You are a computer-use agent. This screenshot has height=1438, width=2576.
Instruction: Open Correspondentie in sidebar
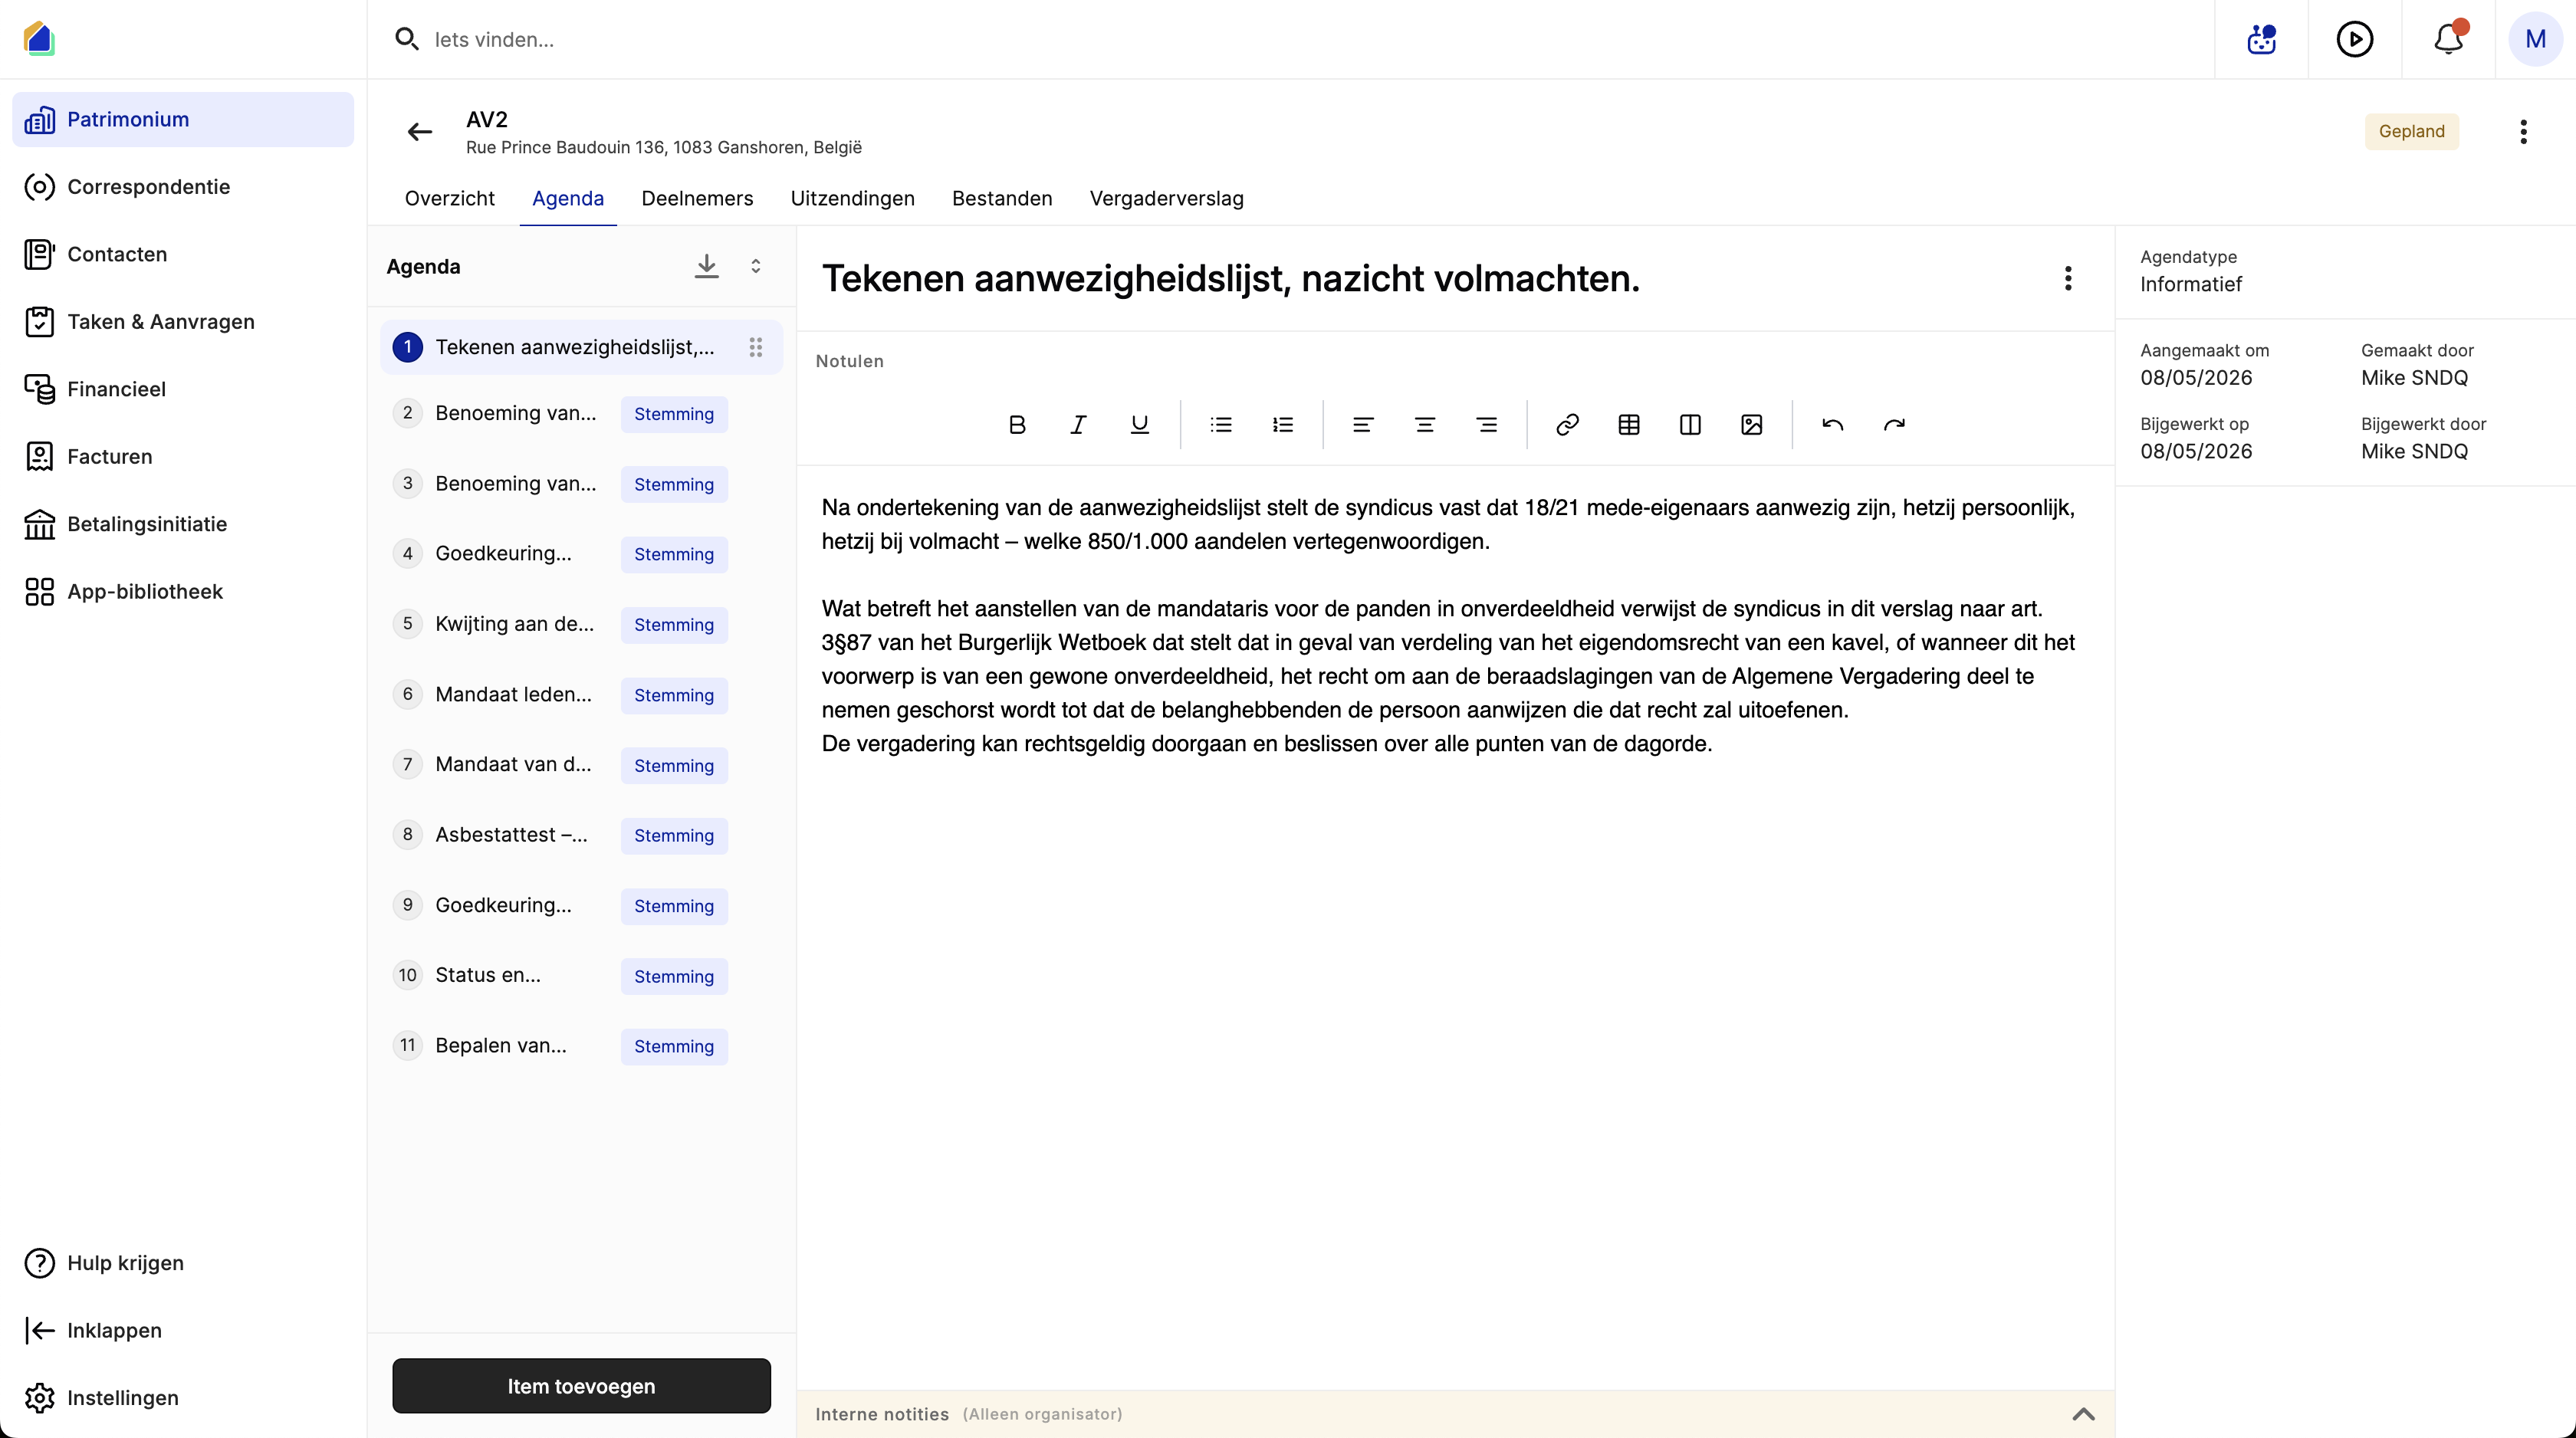183,187
